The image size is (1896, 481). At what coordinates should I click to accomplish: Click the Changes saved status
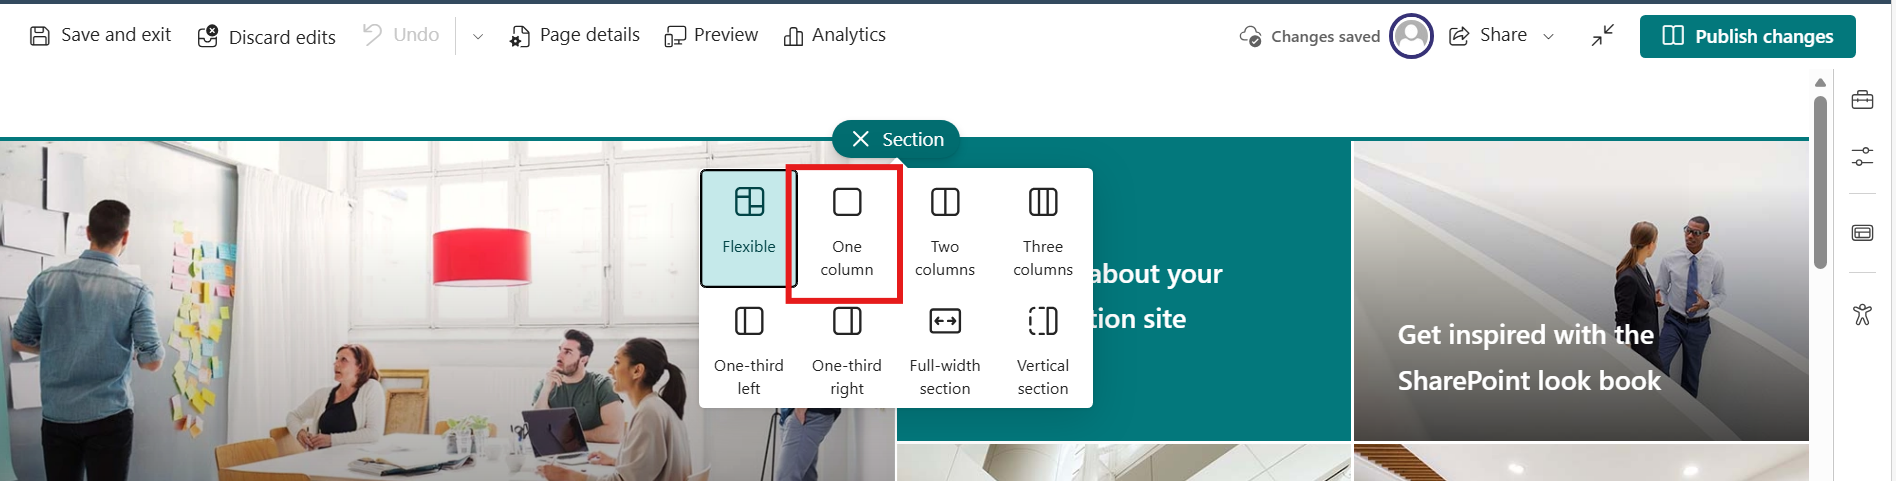pyautogui.click(x=1309, y=37)
